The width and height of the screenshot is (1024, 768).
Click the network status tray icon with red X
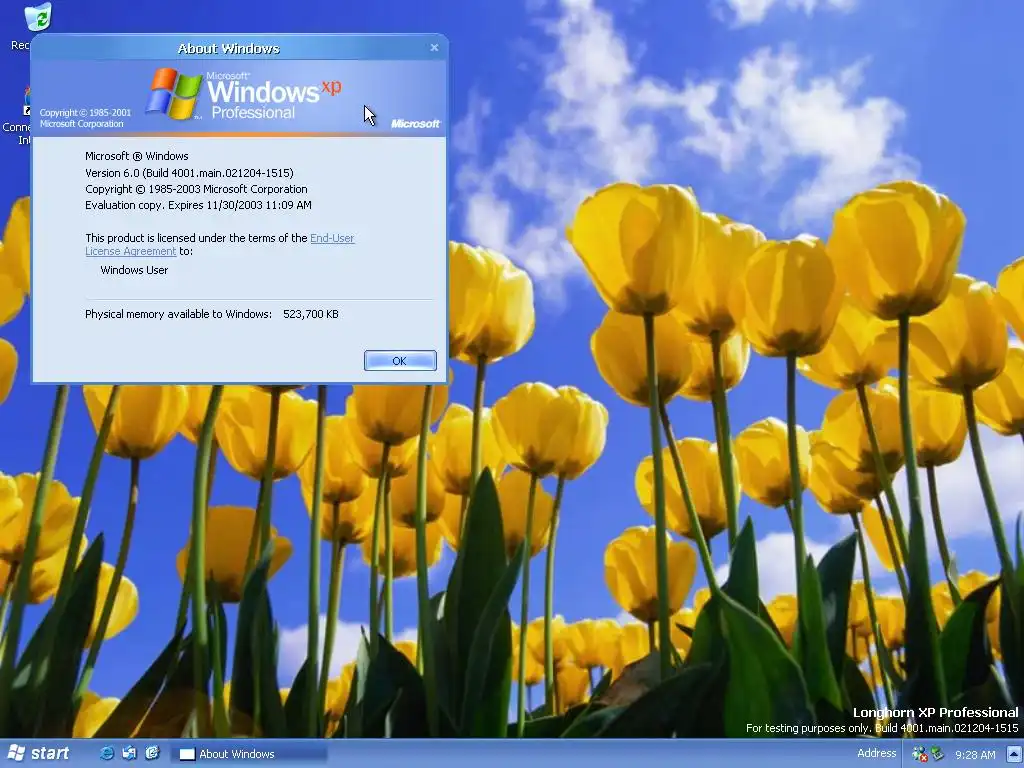click(920, 754)
